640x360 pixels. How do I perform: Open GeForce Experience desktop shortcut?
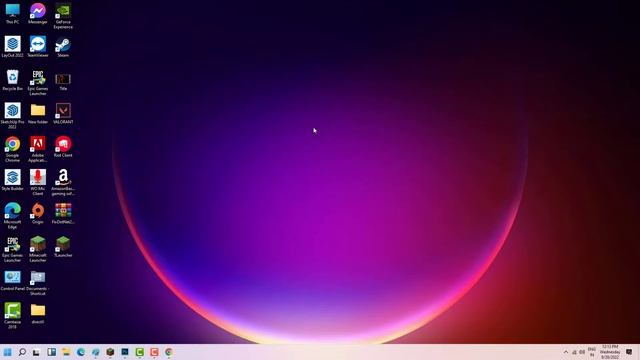[63, 16]
